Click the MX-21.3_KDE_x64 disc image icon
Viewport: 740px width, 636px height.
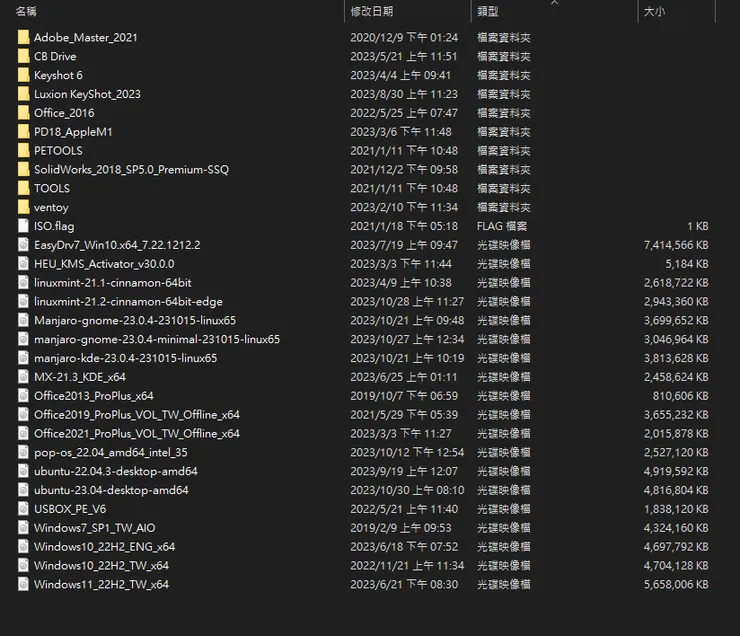click(24, 377)
